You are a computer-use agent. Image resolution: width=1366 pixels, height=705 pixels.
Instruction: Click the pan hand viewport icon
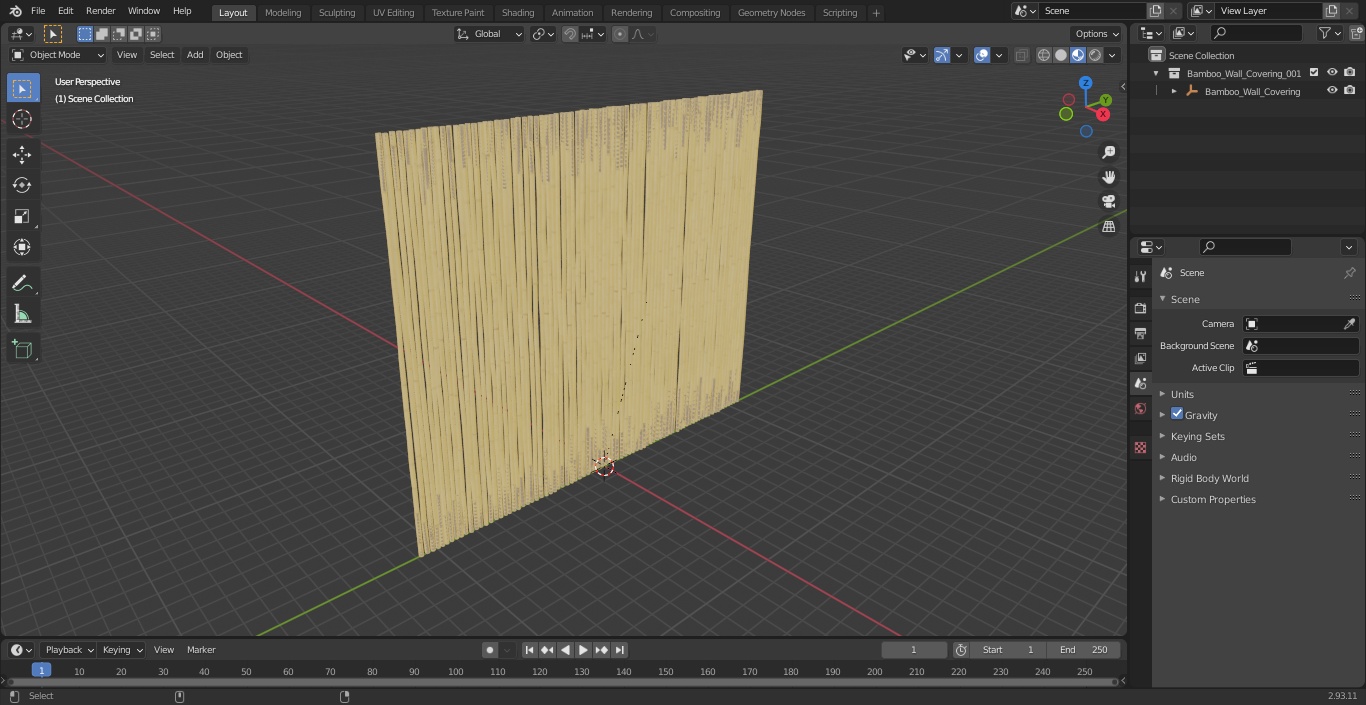1108,177
